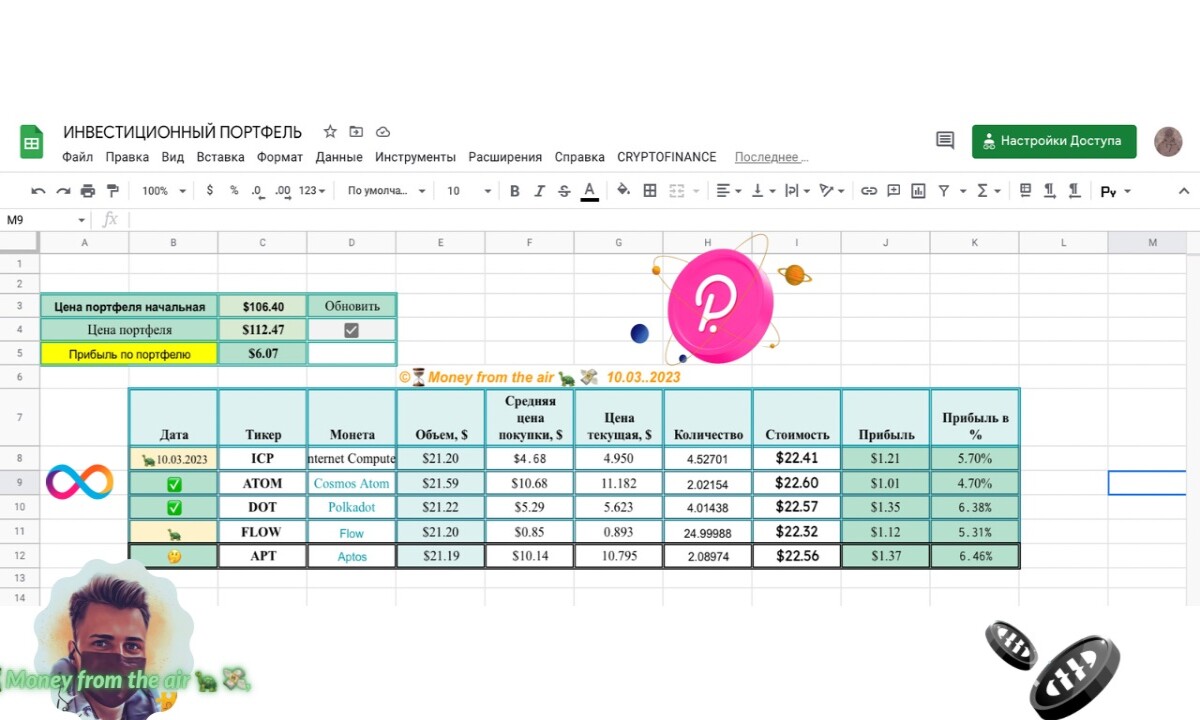Screen dimensions: 1200x720
Task: Redo the last action
Action: click(63, 191)
